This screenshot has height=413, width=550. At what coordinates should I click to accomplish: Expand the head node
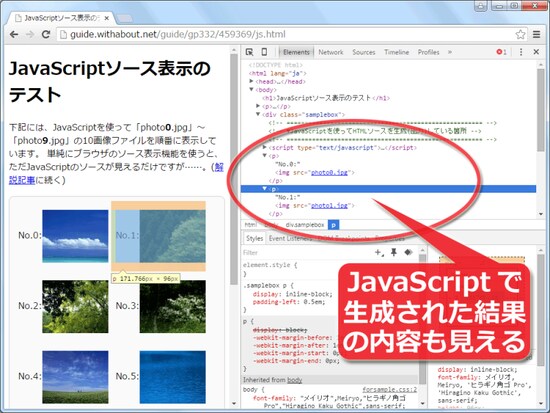(251, 81)
